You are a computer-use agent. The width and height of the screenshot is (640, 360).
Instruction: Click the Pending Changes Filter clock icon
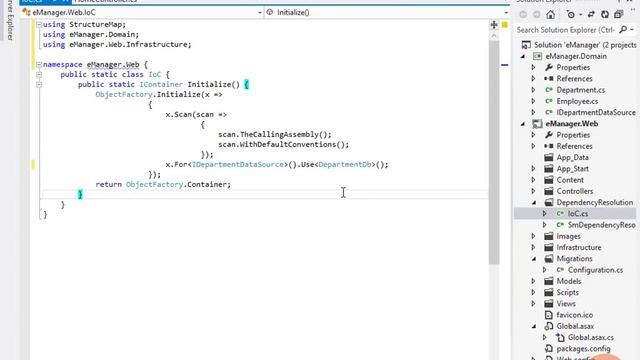pos(571,15)
